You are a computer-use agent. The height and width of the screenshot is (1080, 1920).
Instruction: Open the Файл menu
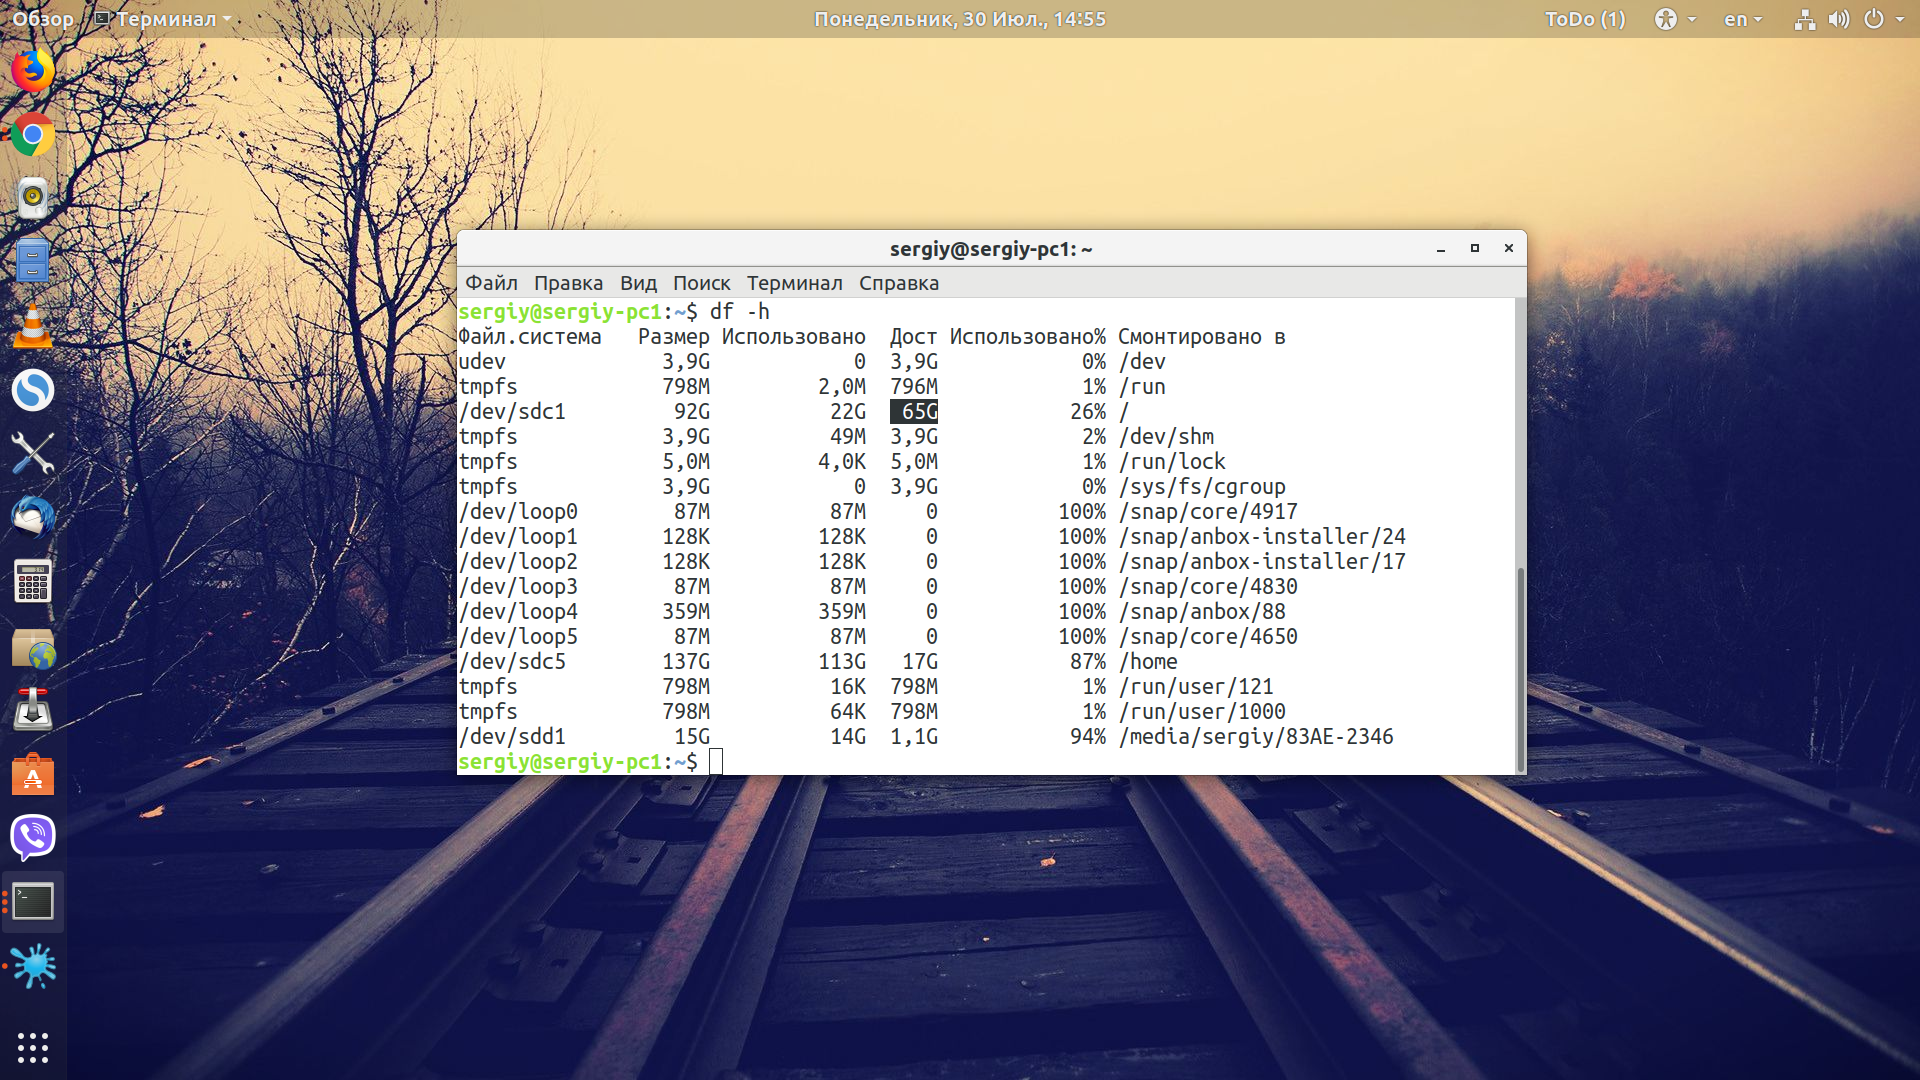[491, 283]
